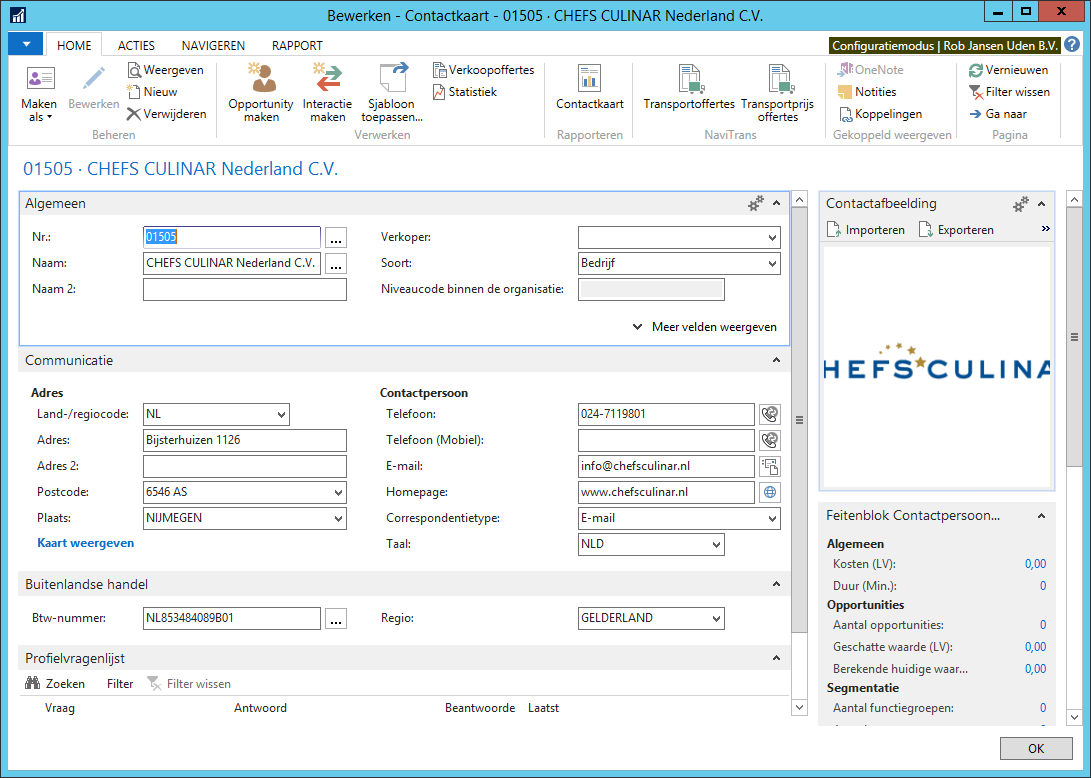Click into the Adres 2 field
Image resolution: width=1091 pixels, height=778 pixels.
point(245,466)
